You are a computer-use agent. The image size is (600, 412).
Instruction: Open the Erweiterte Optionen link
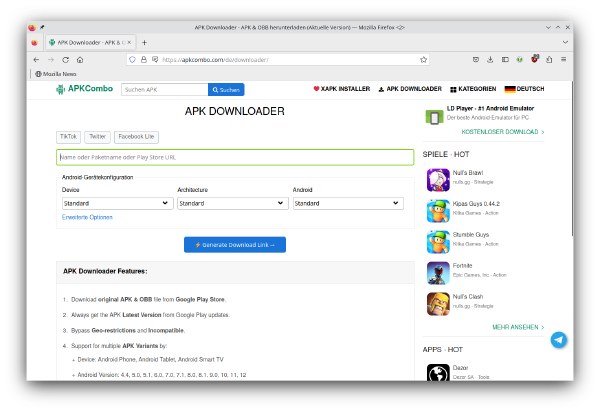(87, 217)
